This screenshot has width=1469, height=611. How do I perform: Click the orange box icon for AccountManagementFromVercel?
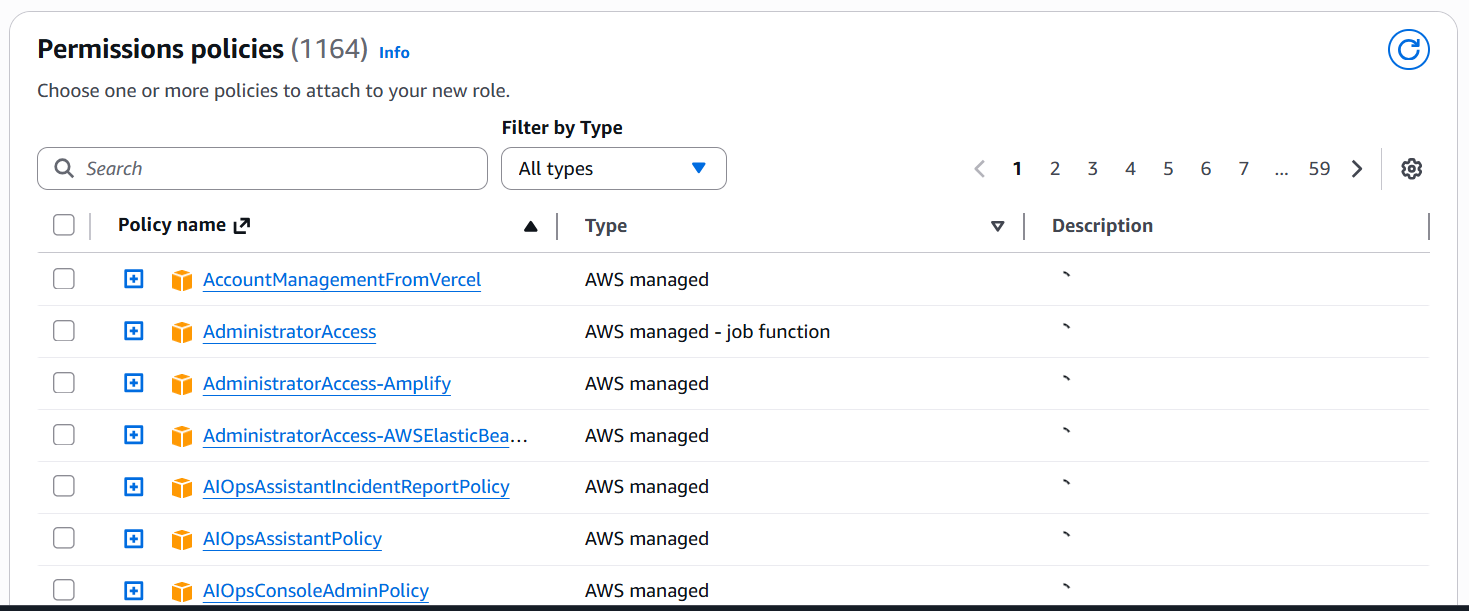tap(181, 281)
